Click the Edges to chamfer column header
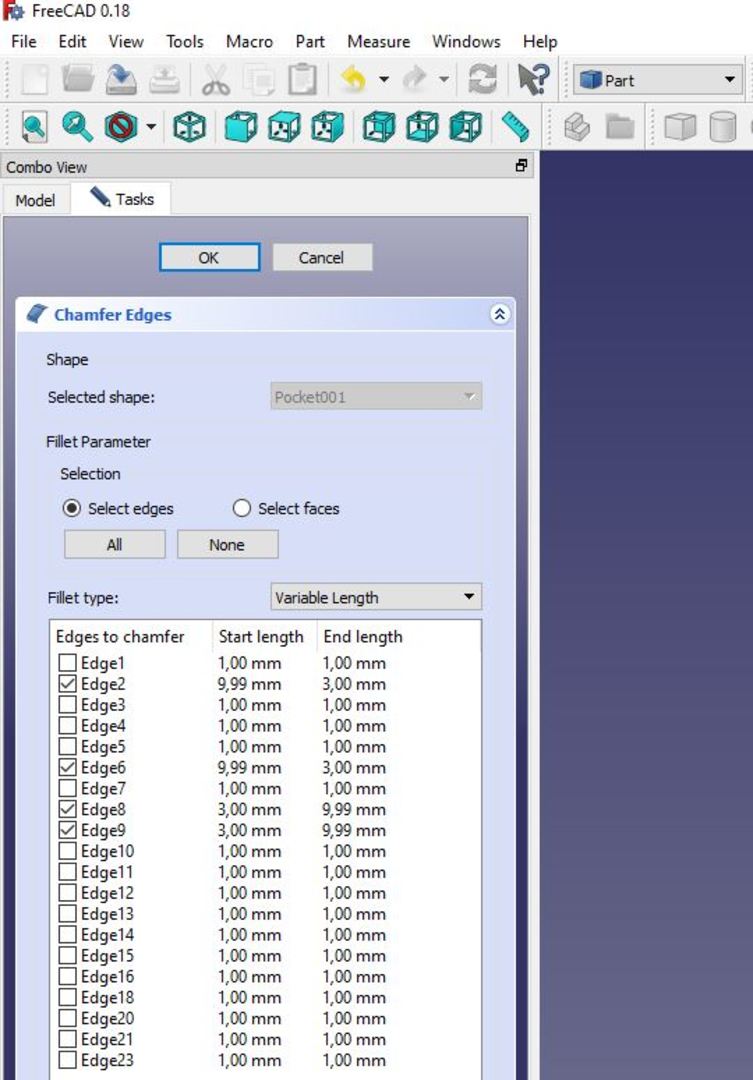 point(132,636)
